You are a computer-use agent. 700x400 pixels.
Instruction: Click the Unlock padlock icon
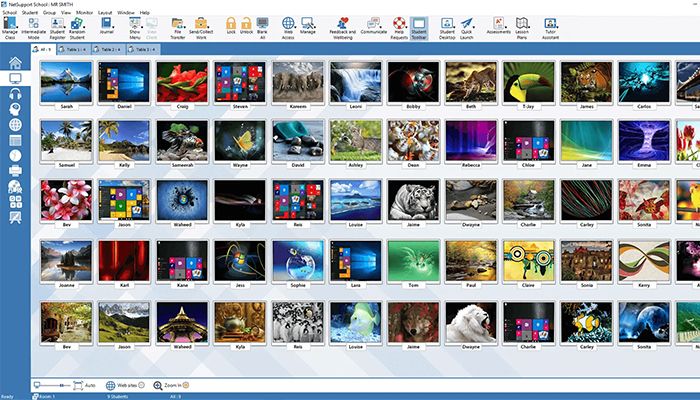247,25
